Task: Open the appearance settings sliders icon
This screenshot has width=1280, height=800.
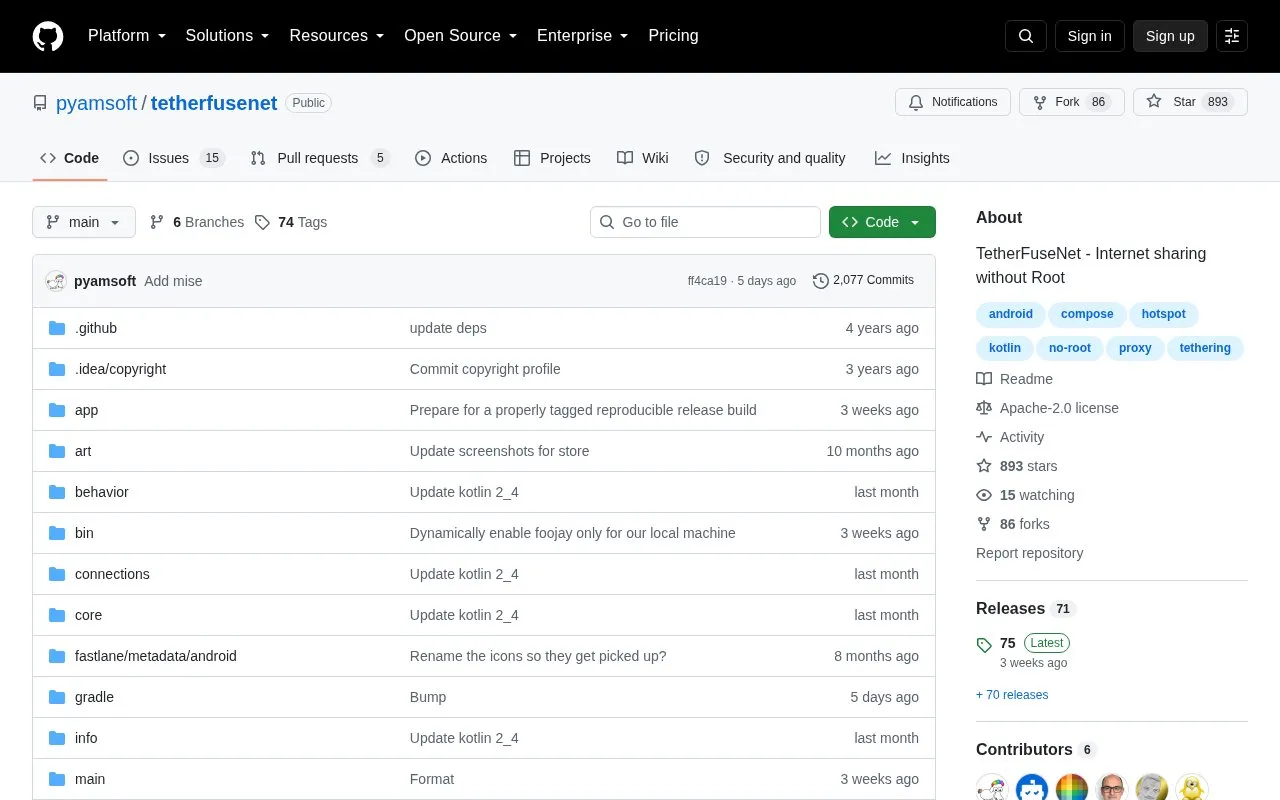Action: [1232, 36]
